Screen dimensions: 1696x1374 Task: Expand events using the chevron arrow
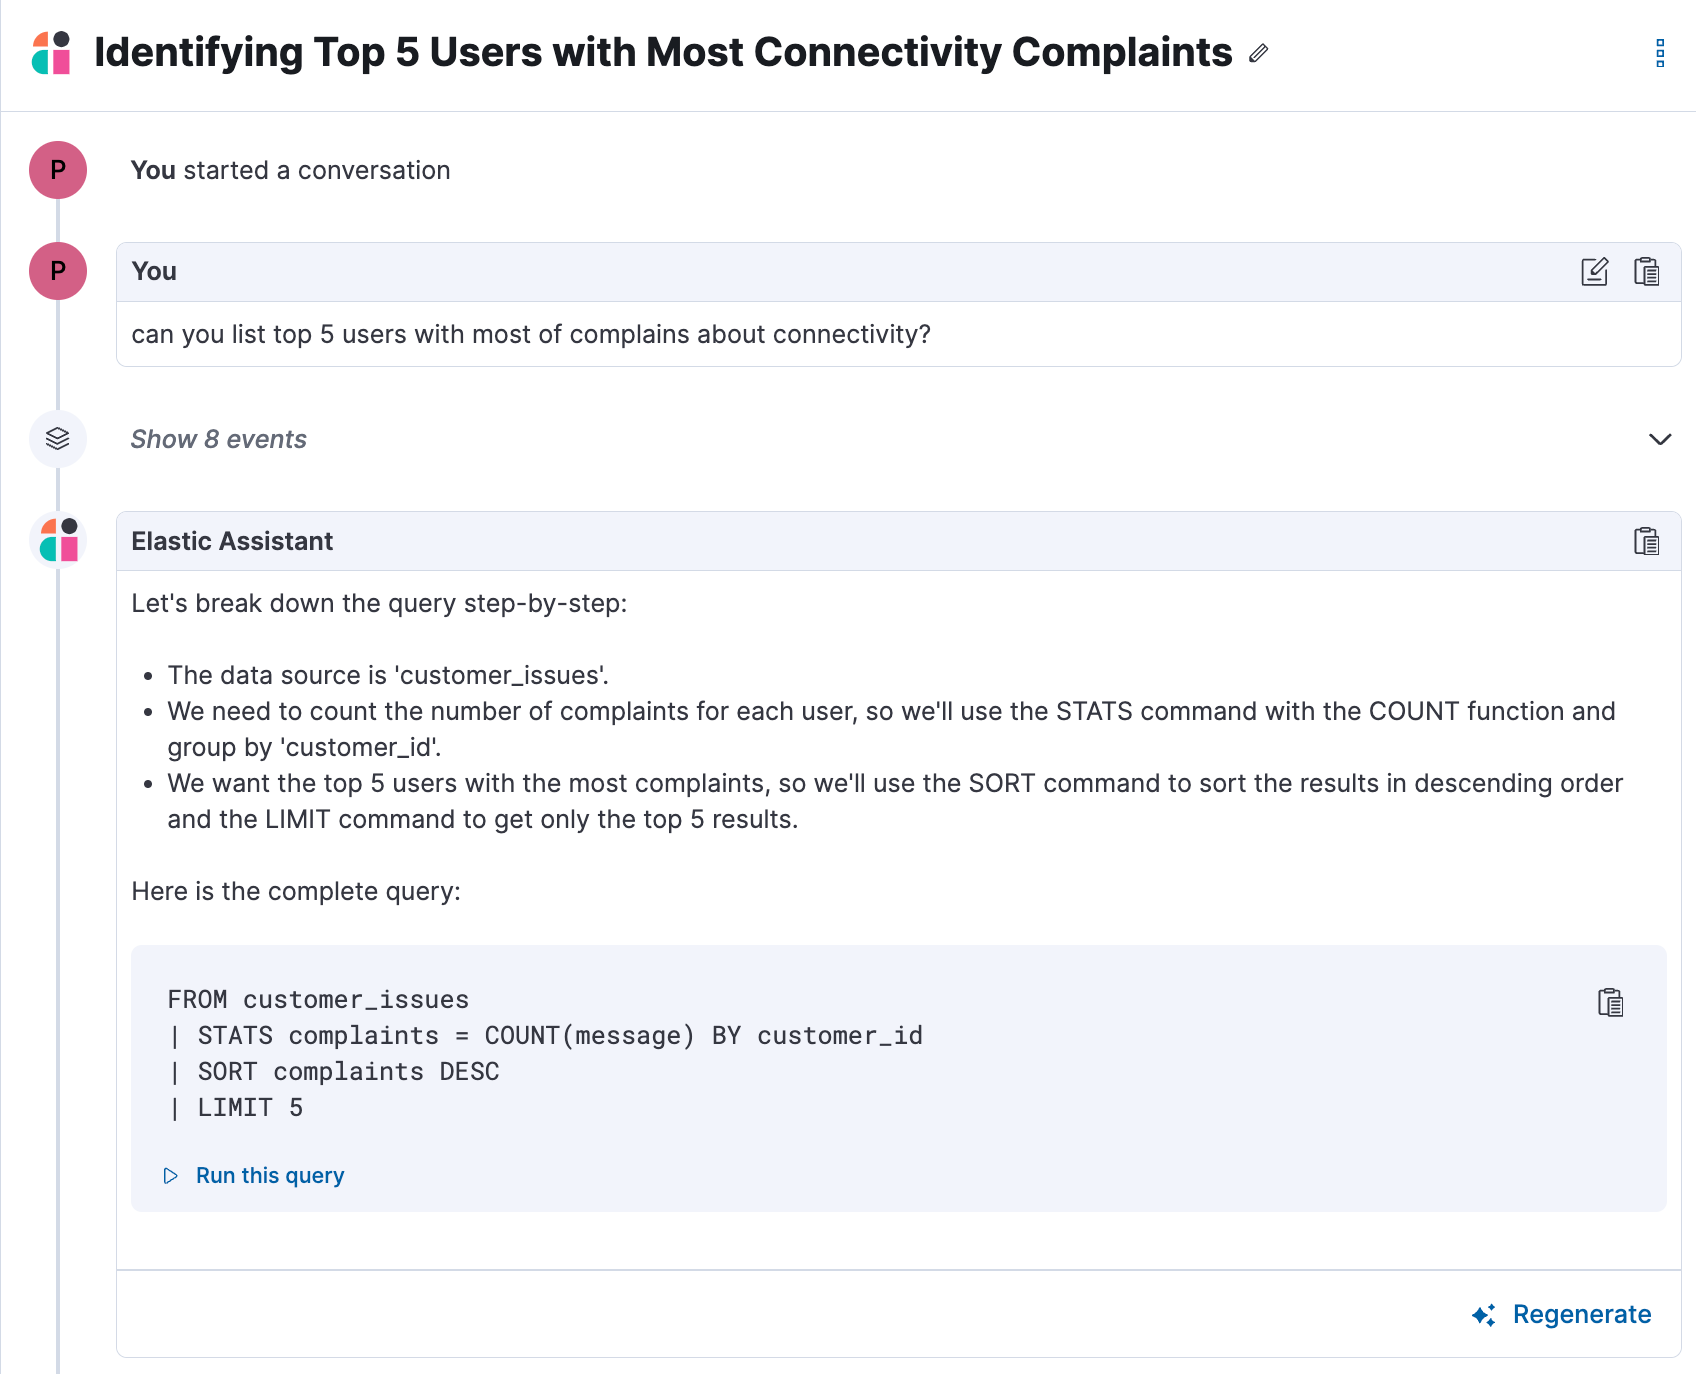1660,440
